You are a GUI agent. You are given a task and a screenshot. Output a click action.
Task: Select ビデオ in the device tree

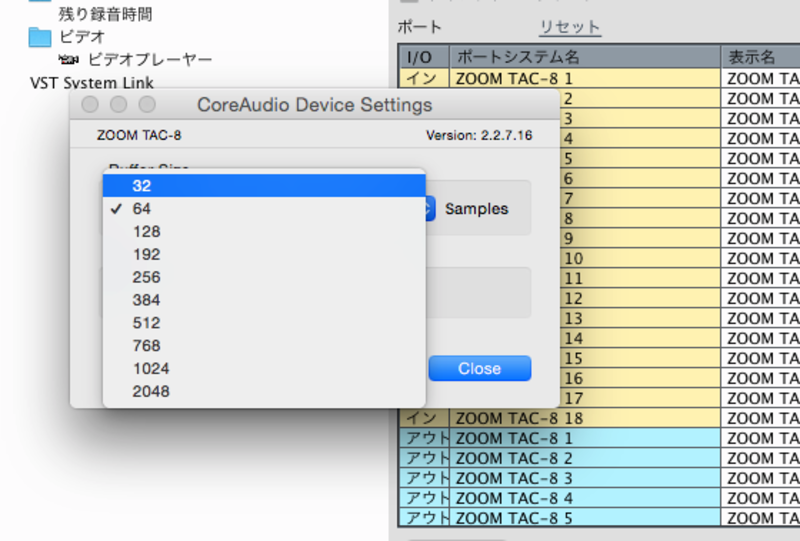point(82,37)
